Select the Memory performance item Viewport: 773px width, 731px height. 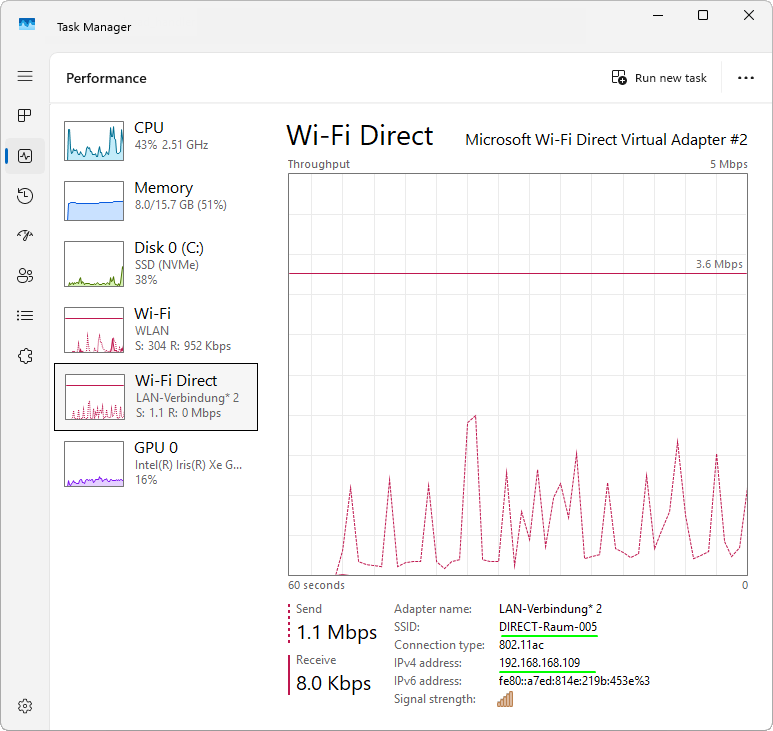tap(156, 201)
